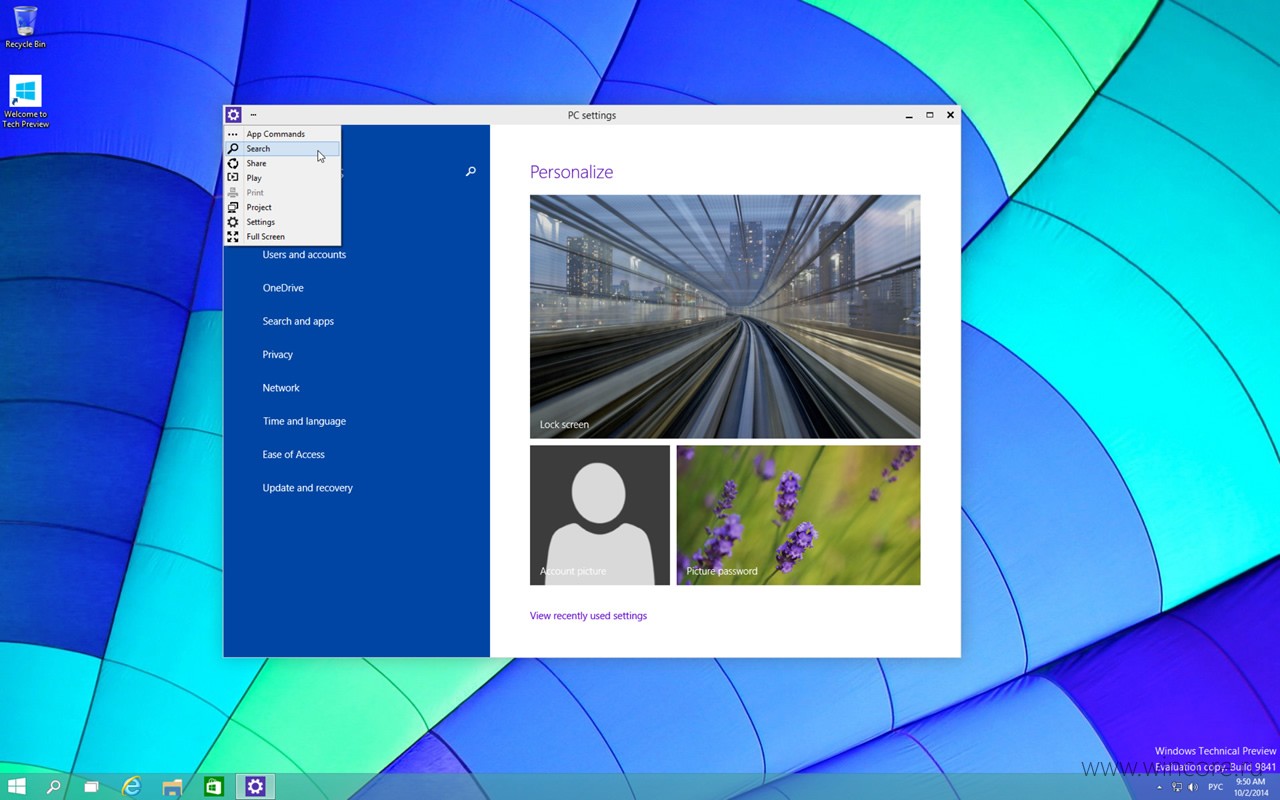This screenshot has width=1280, height=800.
Task: Click the PC settings gear icon in title bar
Action: (233, 115)
